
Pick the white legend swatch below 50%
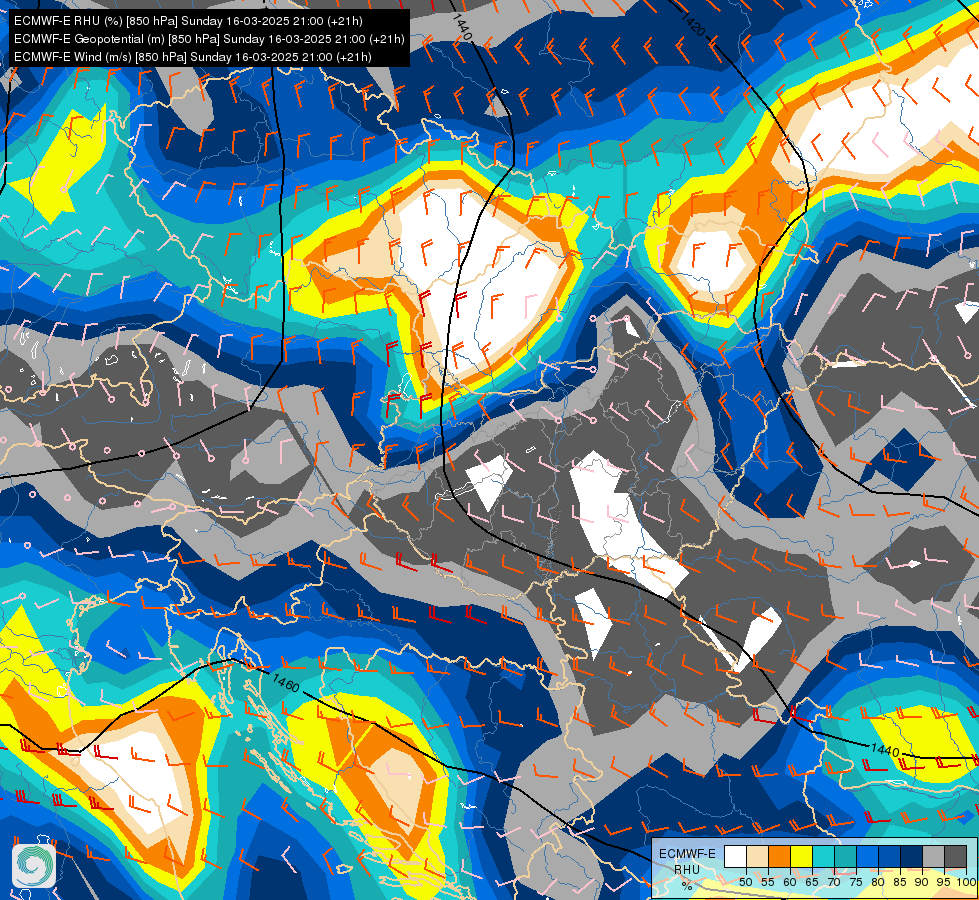735,856
